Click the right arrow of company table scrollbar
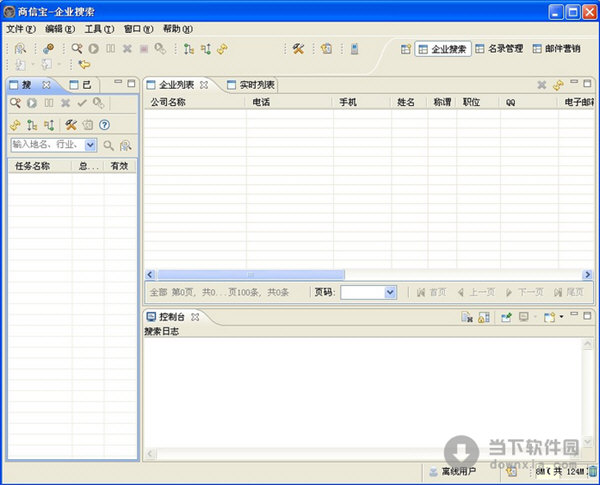 coord(587,274)
